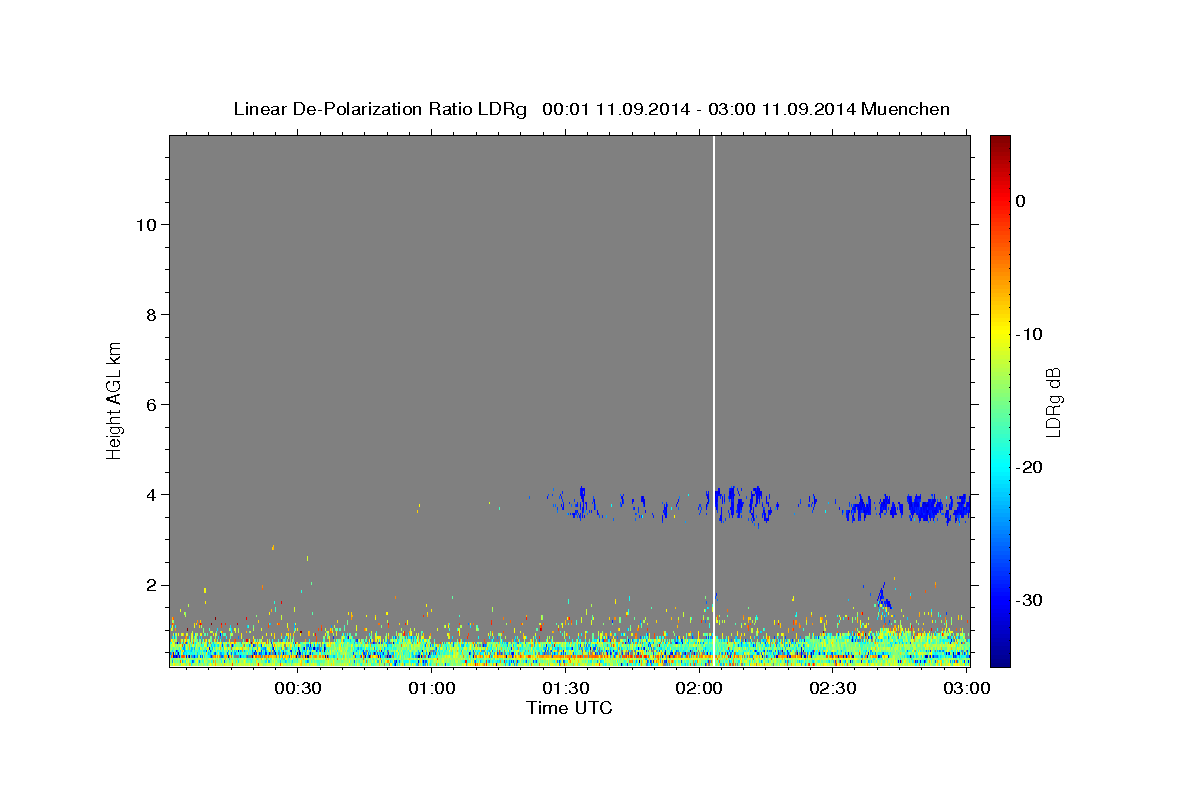Screen dimensions: 1200x800
Task: Click the dark red top of the colorbar
Action: [1000, 143]
